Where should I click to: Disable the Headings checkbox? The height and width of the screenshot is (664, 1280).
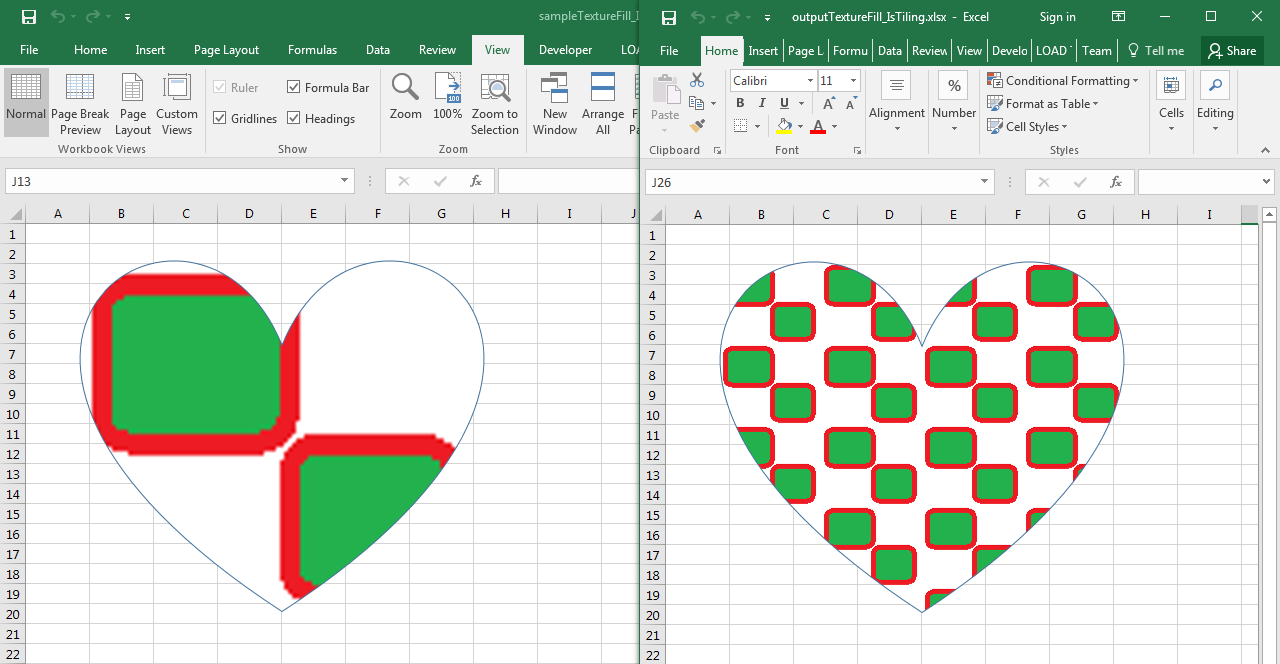tap(294, 118)
